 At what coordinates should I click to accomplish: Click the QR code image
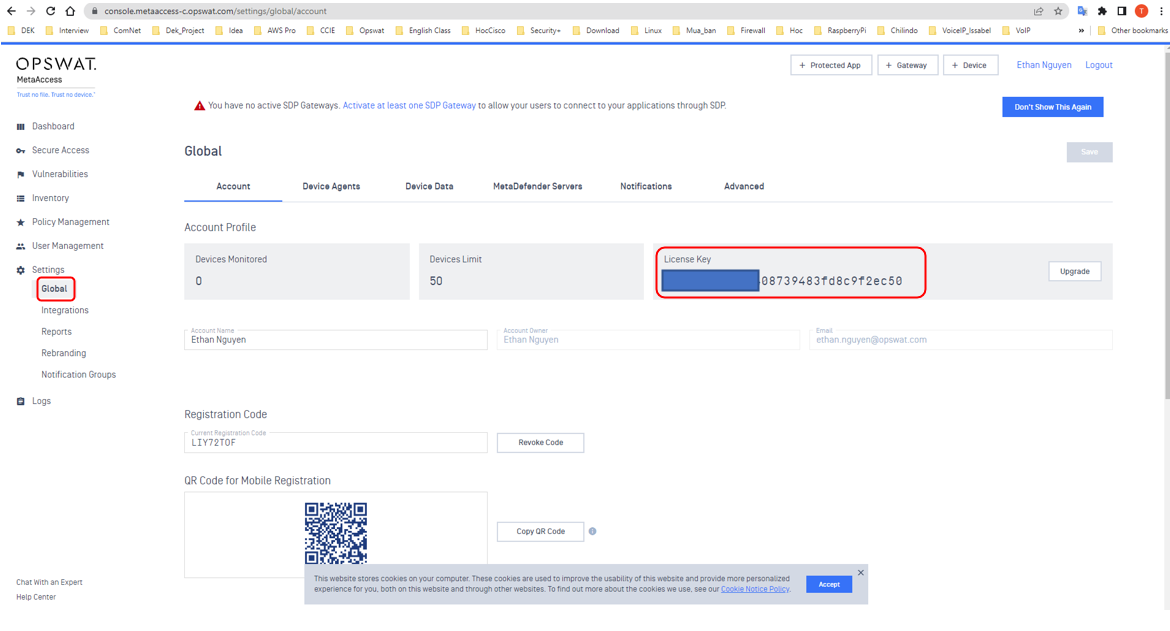pos(336,533)
